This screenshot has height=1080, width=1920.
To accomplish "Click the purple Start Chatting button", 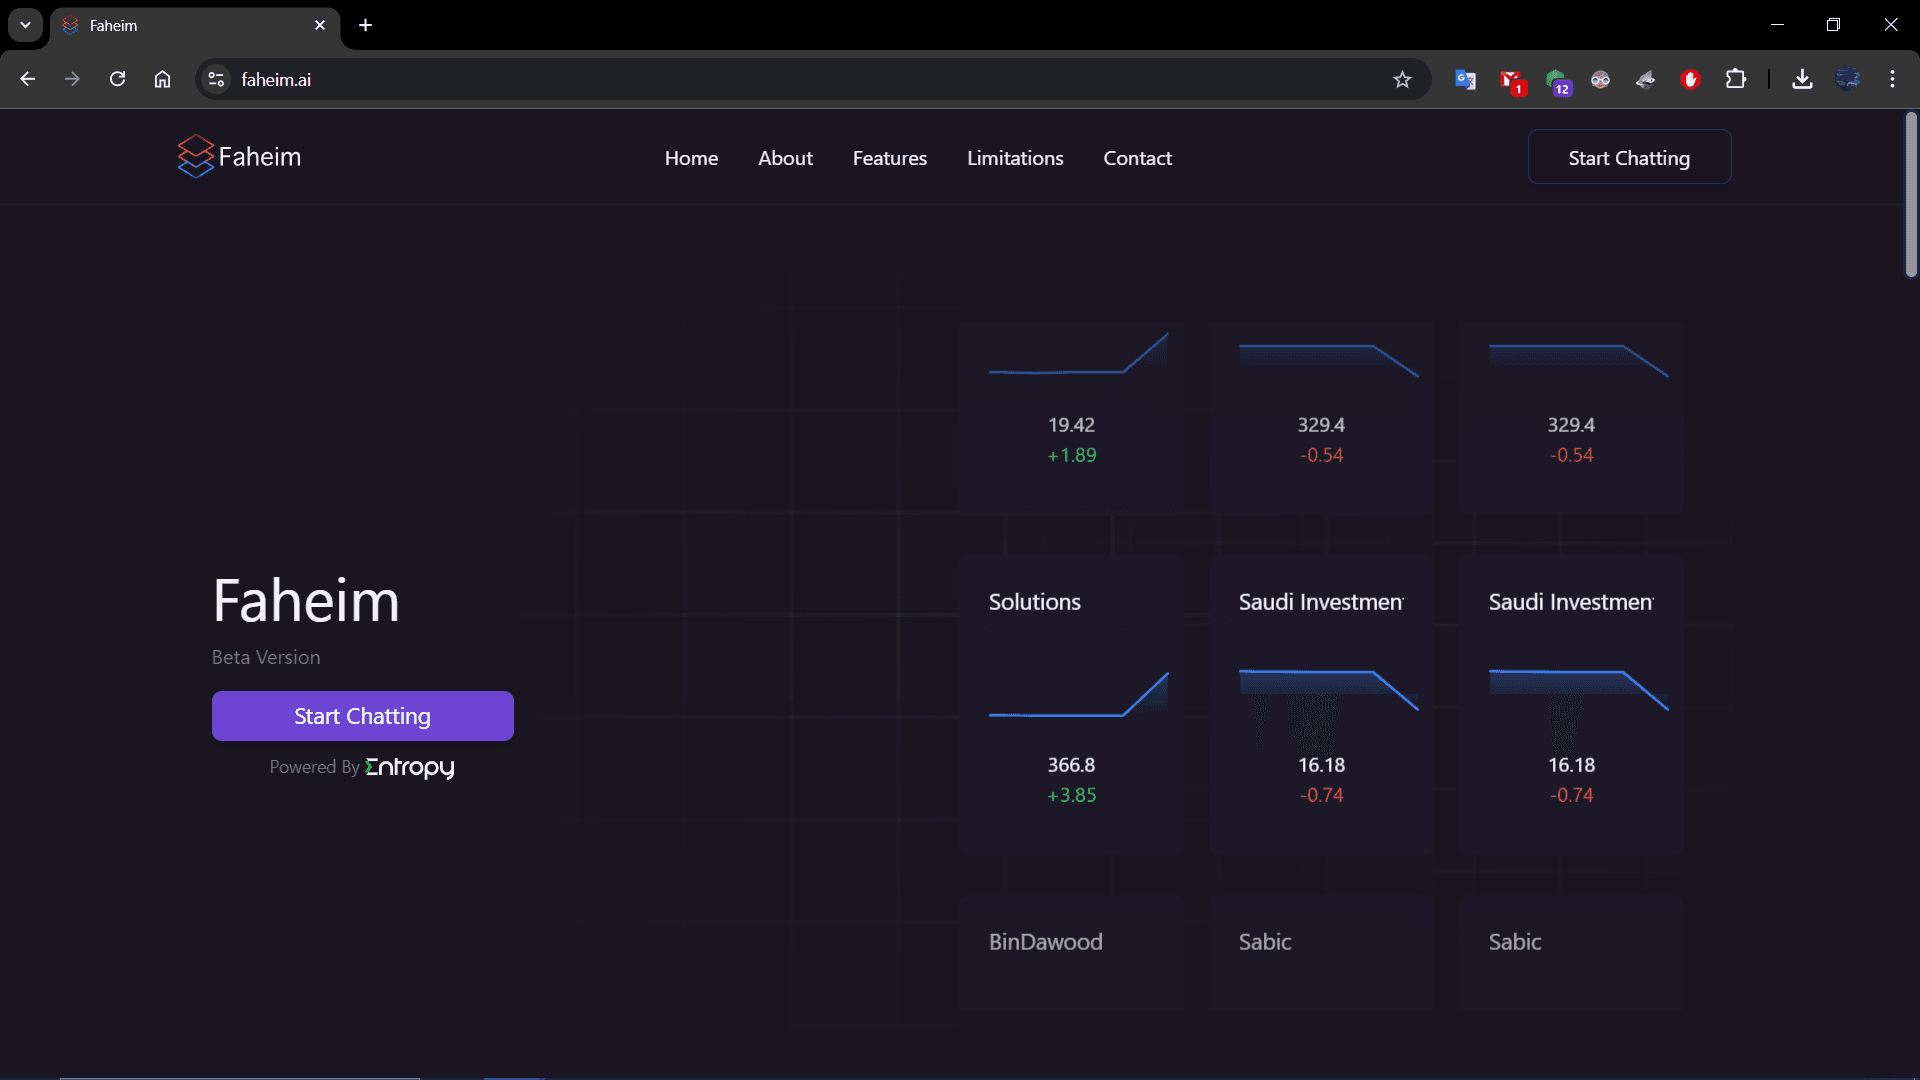I will [x=363, y=716].
